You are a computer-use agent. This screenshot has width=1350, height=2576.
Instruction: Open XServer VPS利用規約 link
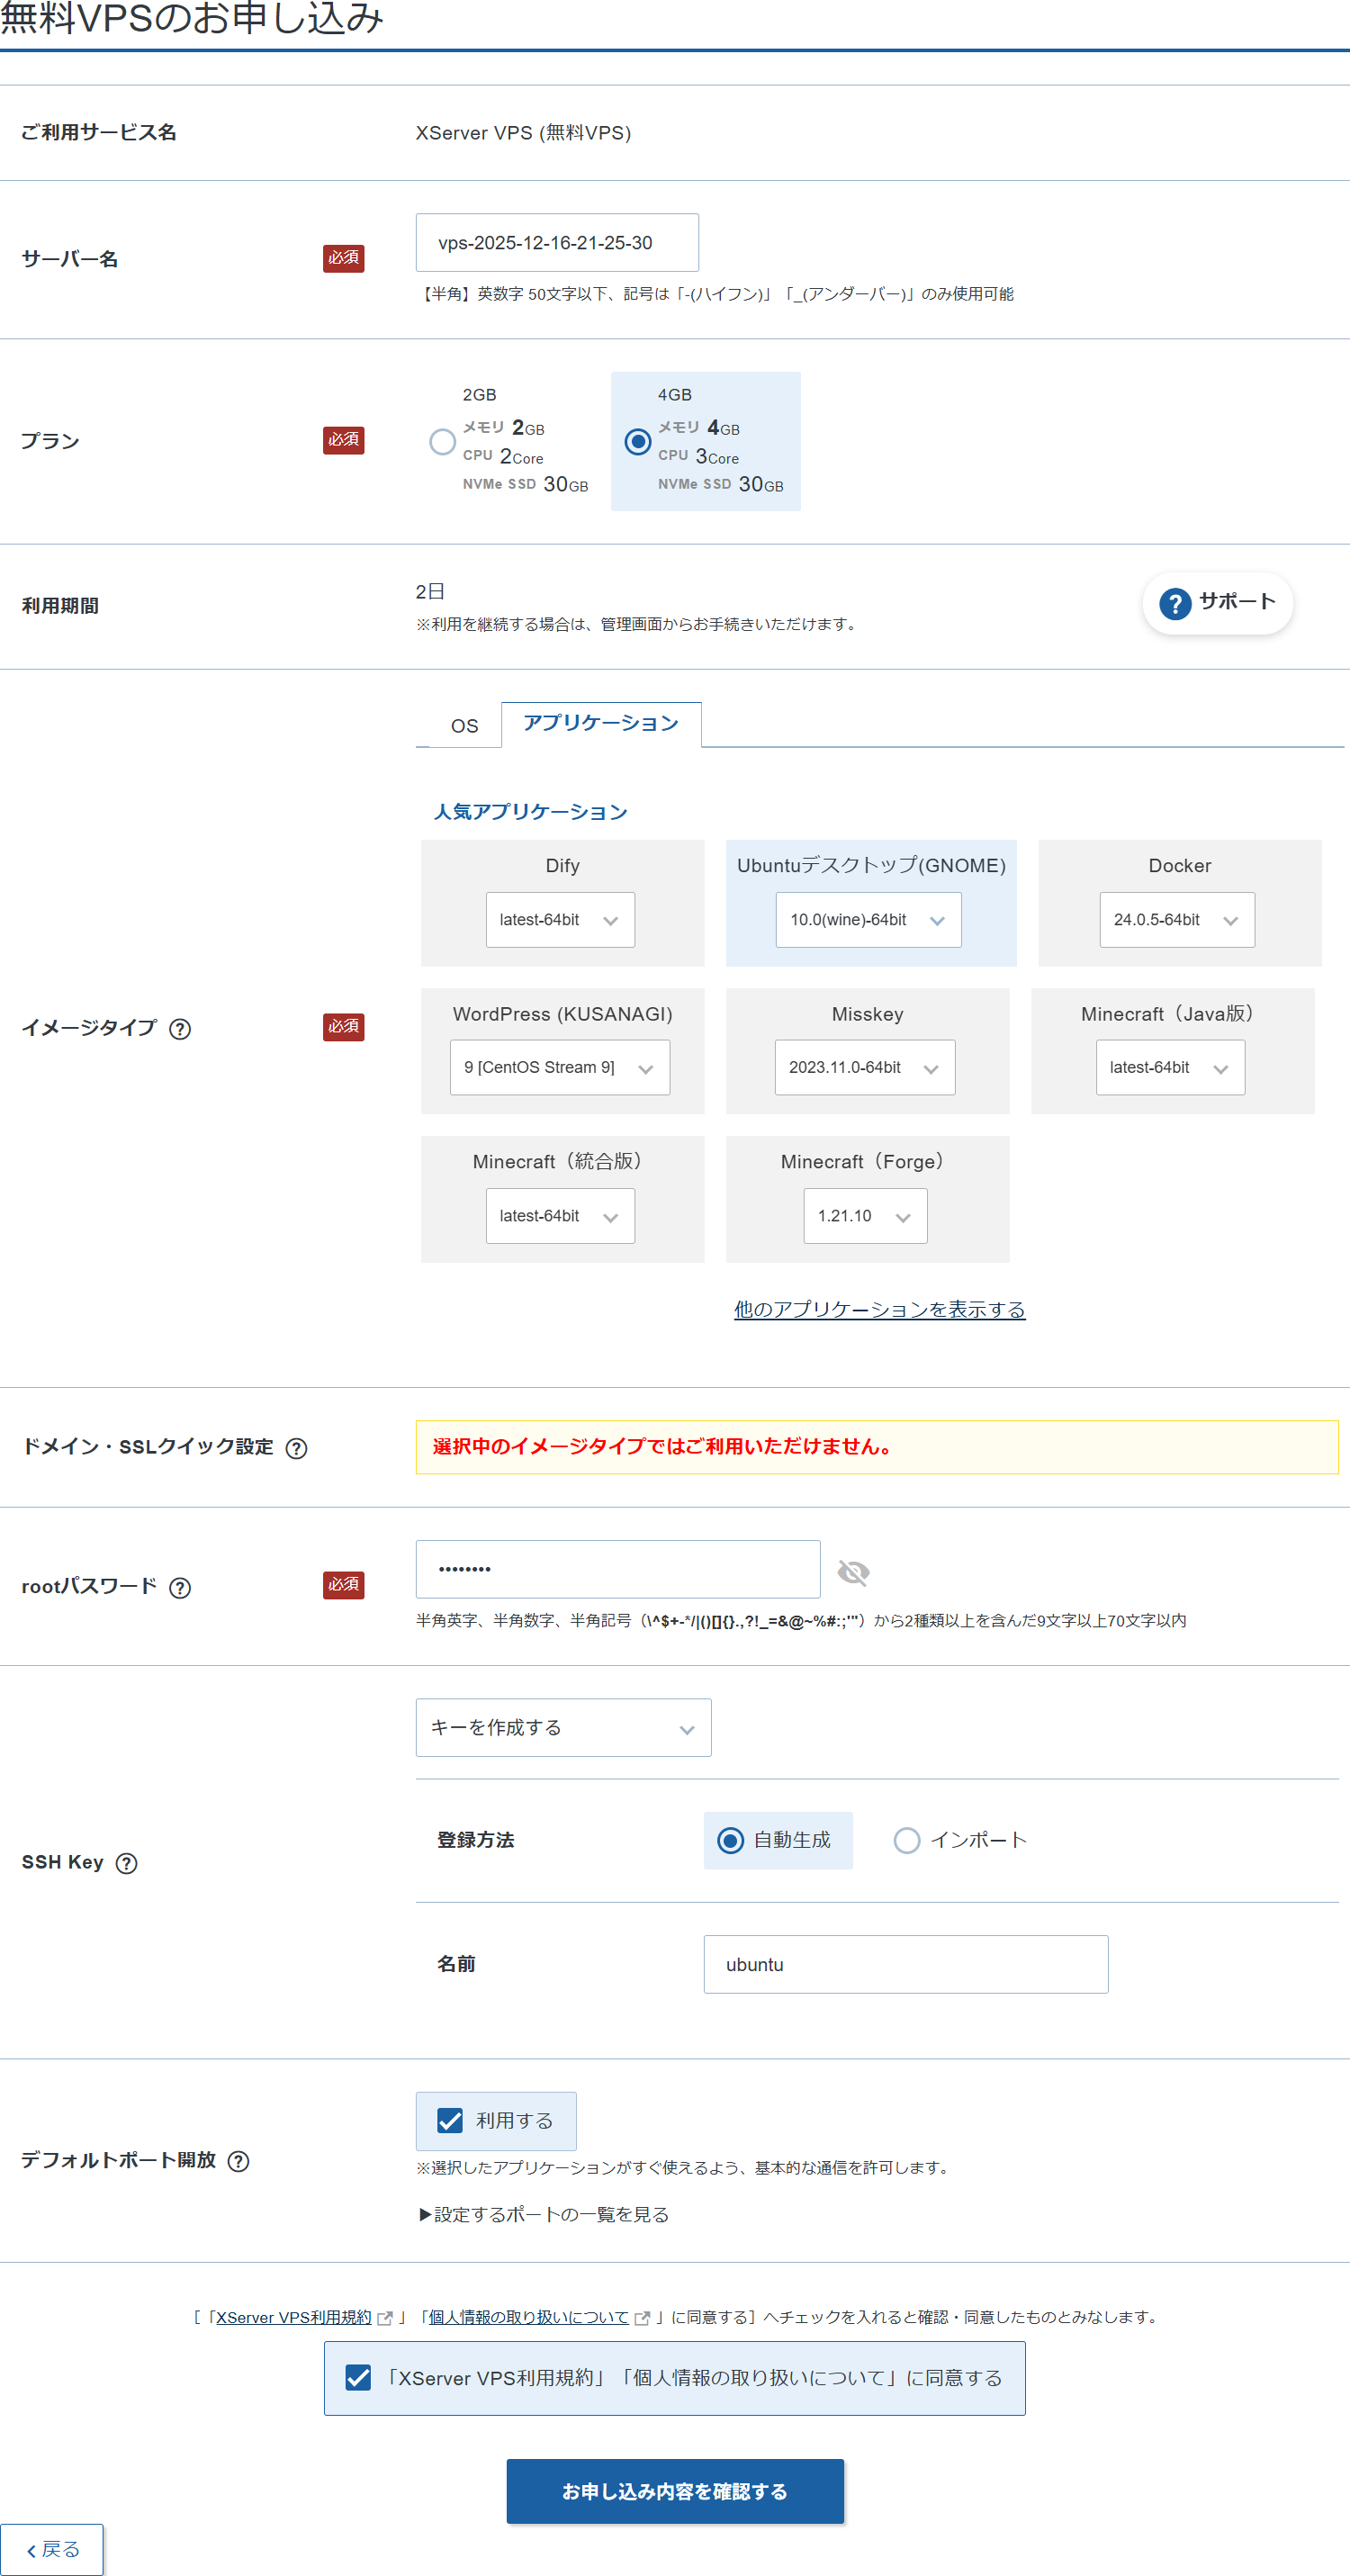pyautogui.click(x=294, y=2317)
